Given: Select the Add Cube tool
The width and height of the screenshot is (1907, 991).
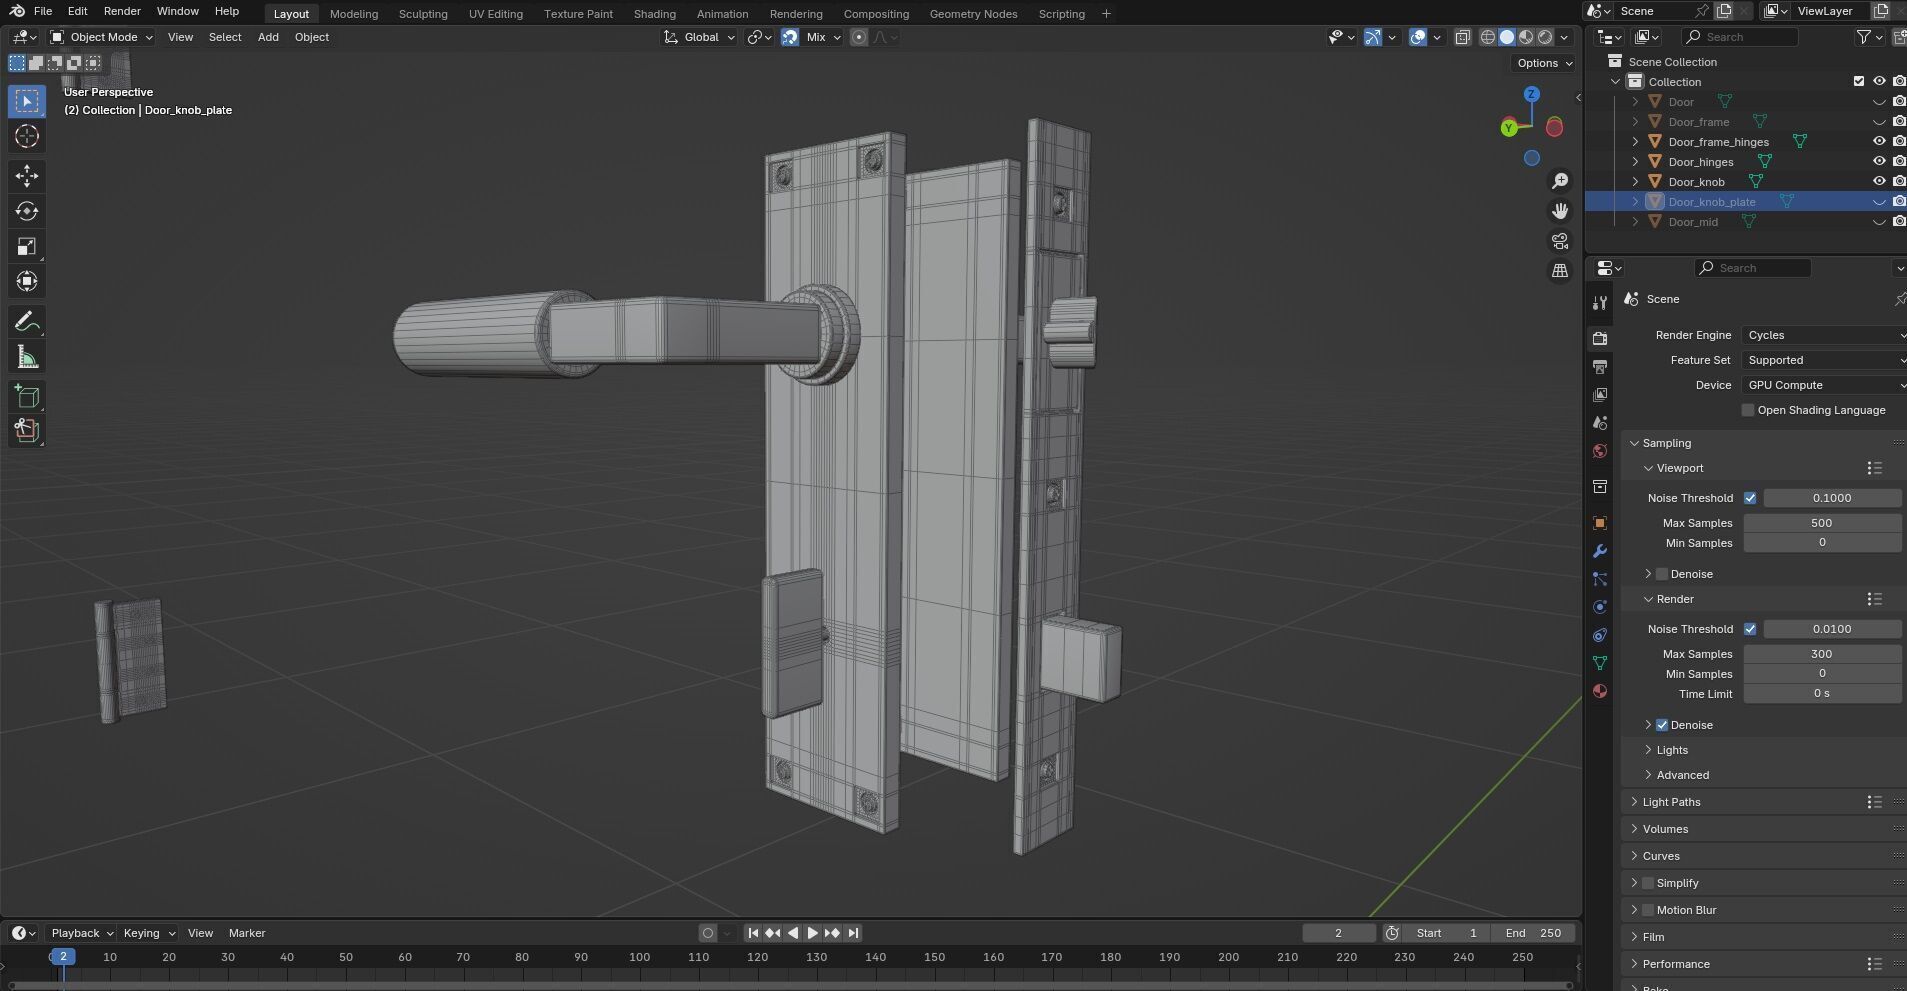Looking at the screenshot, I should click(x=27, y=397).
